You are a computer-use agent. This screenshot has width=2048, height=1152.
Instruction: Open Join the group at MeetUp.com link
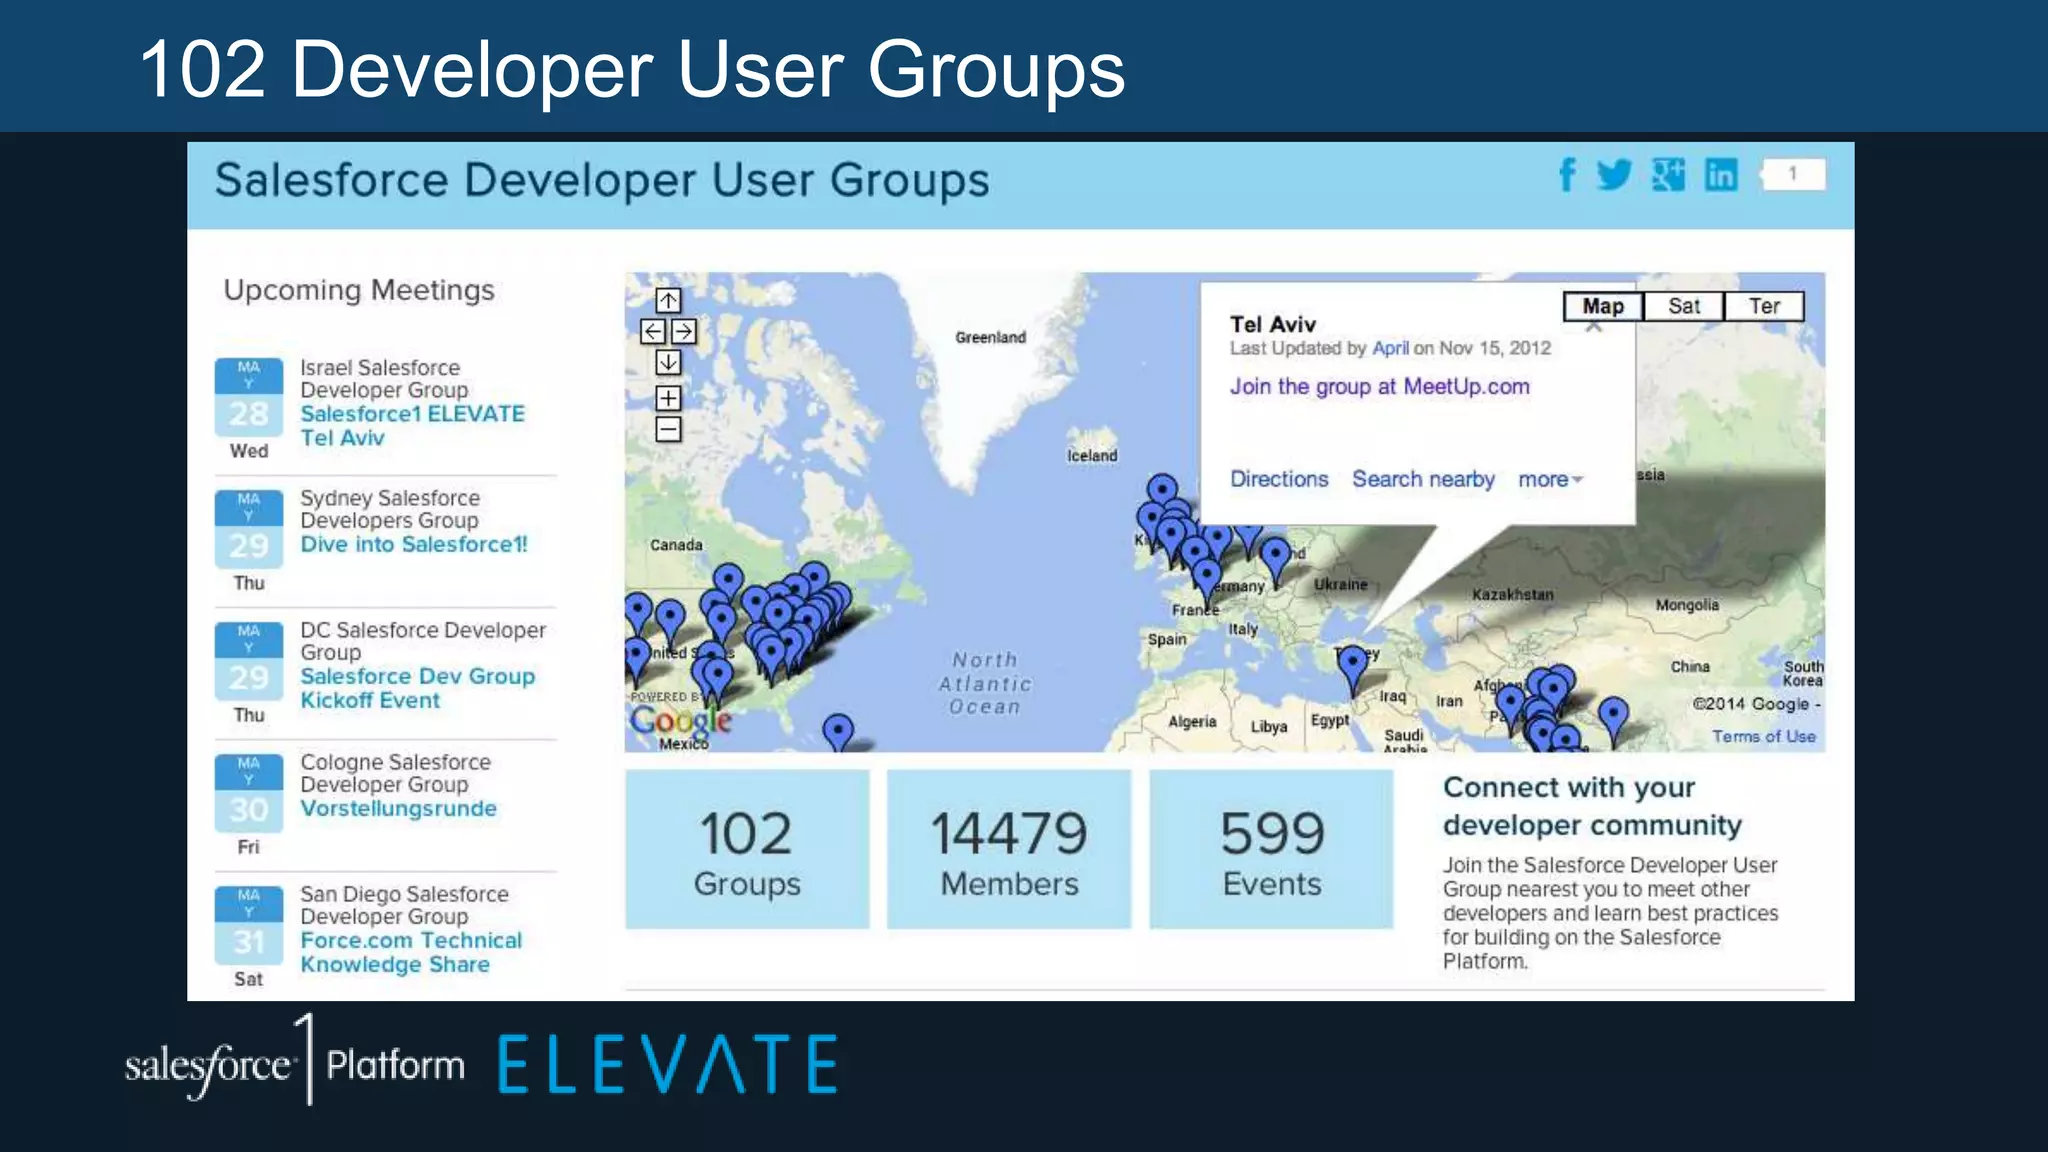tap(1380, 387)
